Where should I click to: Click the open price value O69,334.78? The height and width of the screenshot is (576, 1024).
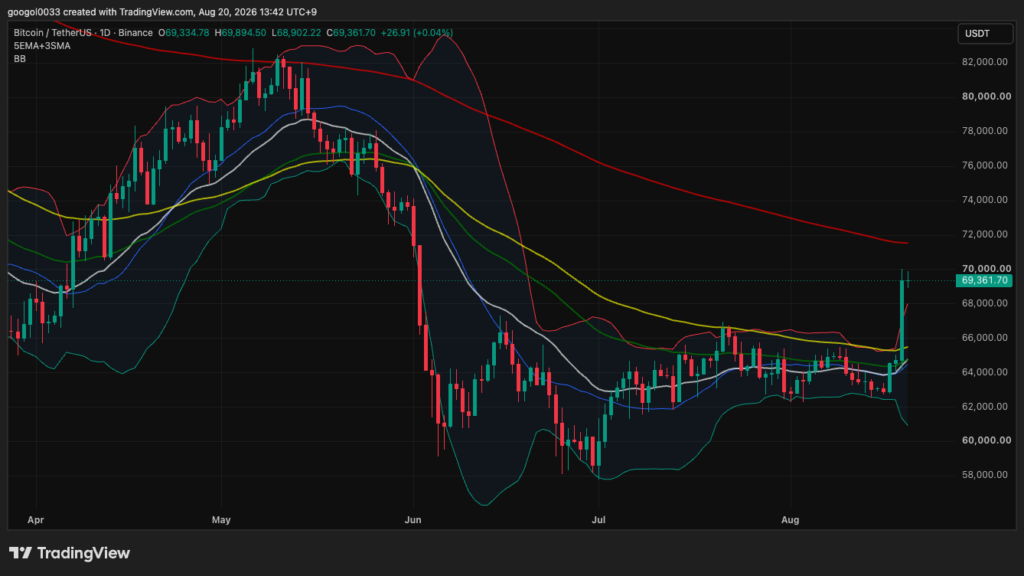coord(184,33)
